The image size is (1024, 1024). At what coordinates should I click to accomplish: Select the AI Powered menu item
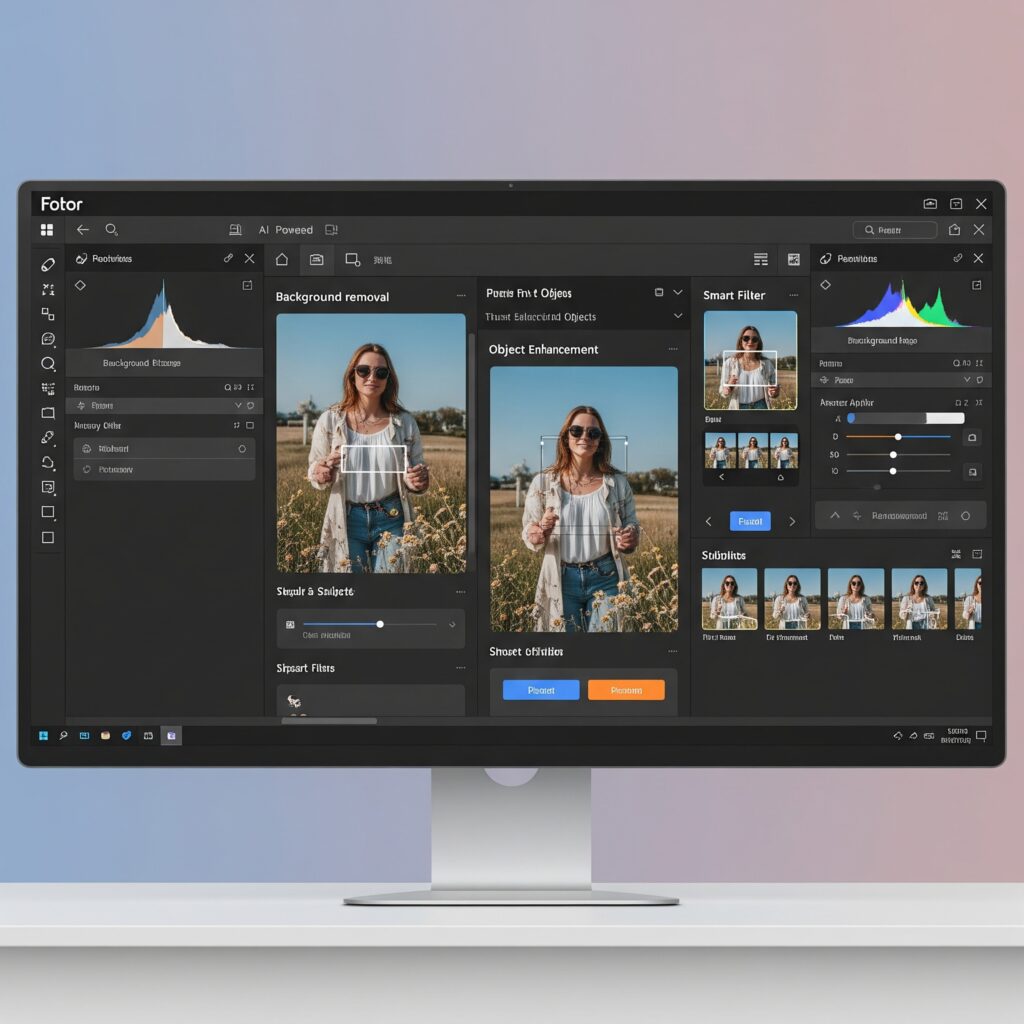point(285,230)
